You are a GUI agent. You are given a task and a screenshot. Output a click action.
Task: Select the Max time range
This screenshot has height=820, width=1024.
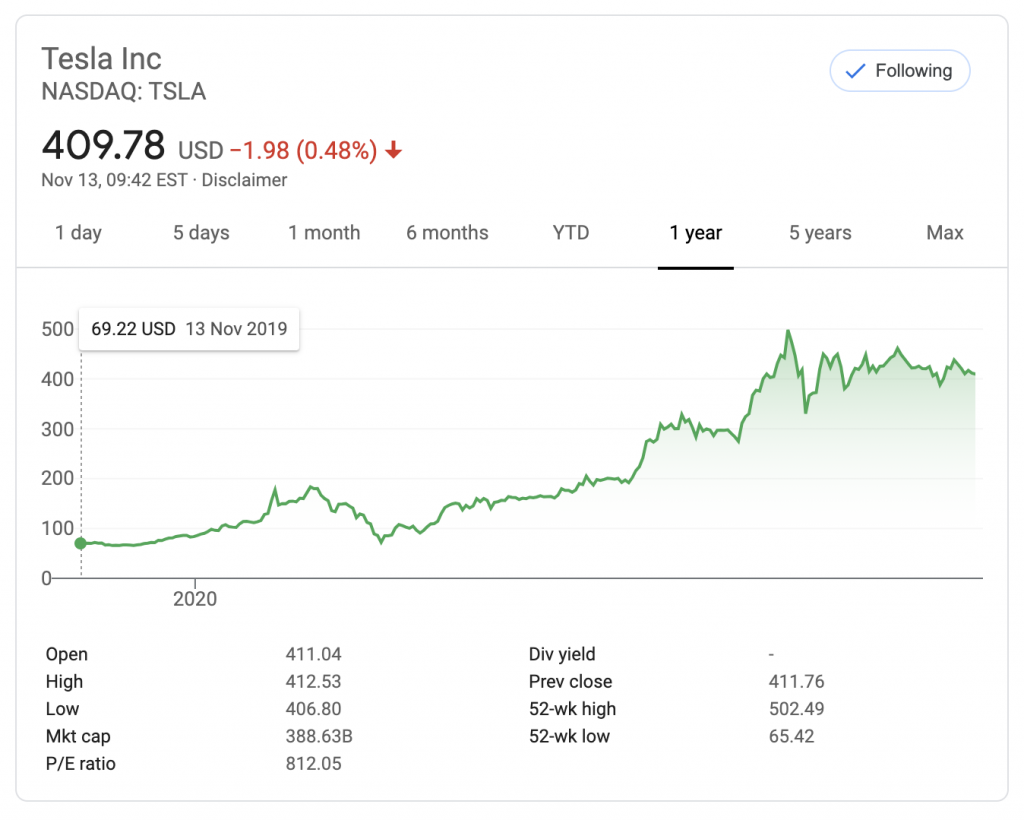(944, 233)
